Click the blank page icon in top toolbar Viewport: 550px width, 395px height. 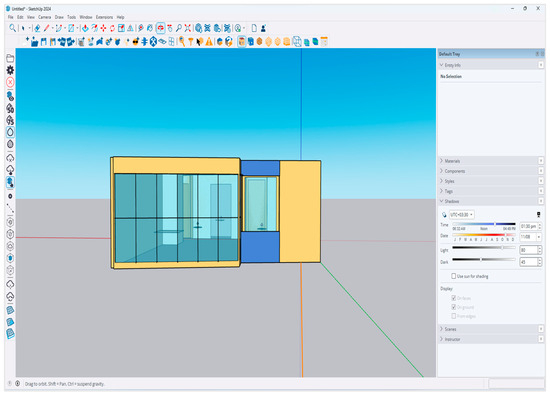pos(254,28)
